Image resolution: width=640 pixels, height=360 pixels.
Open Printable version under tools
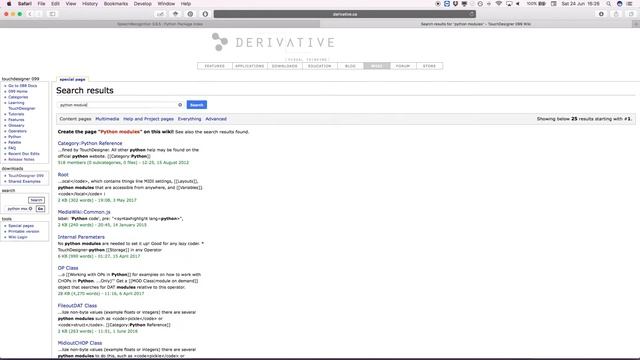coord(24,231)
